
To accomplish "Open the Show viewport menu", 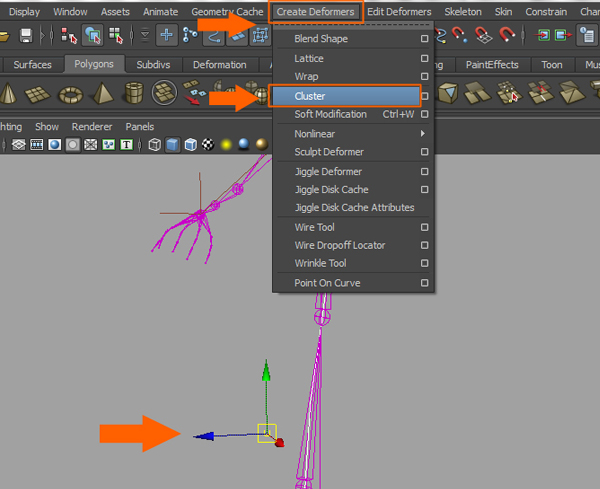I will [47, 127].
